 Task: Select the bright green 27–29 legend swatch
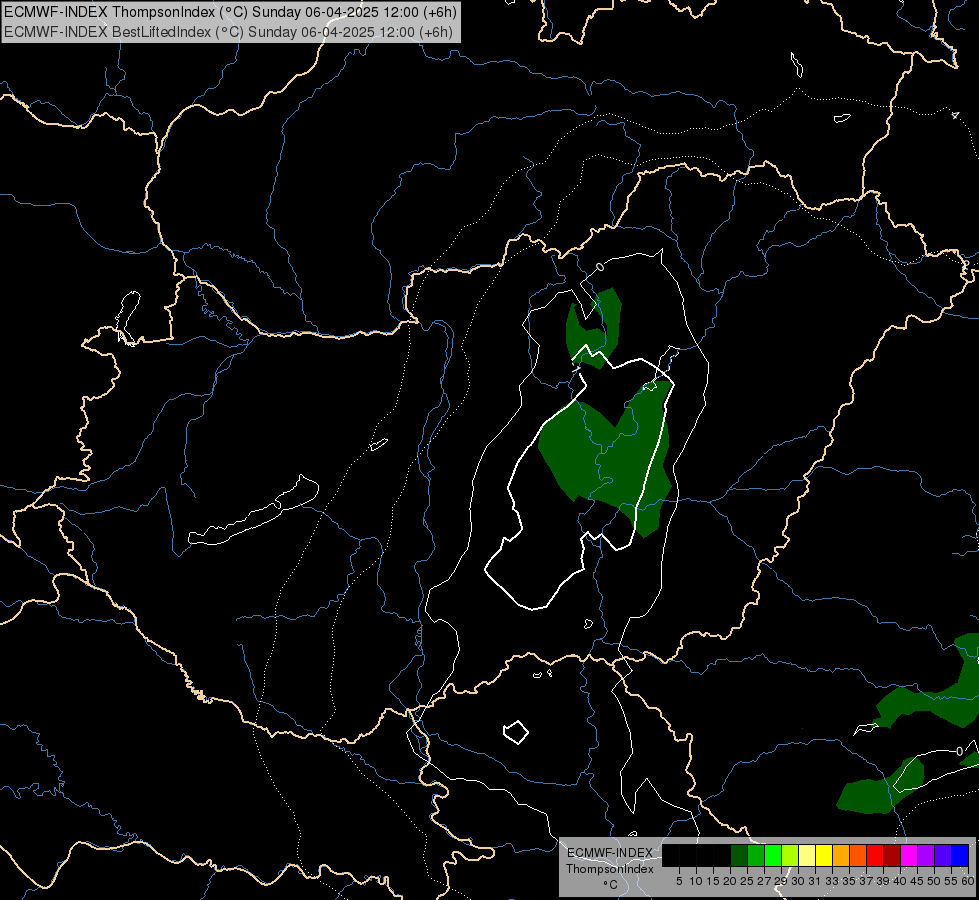[x=773, y=855]
